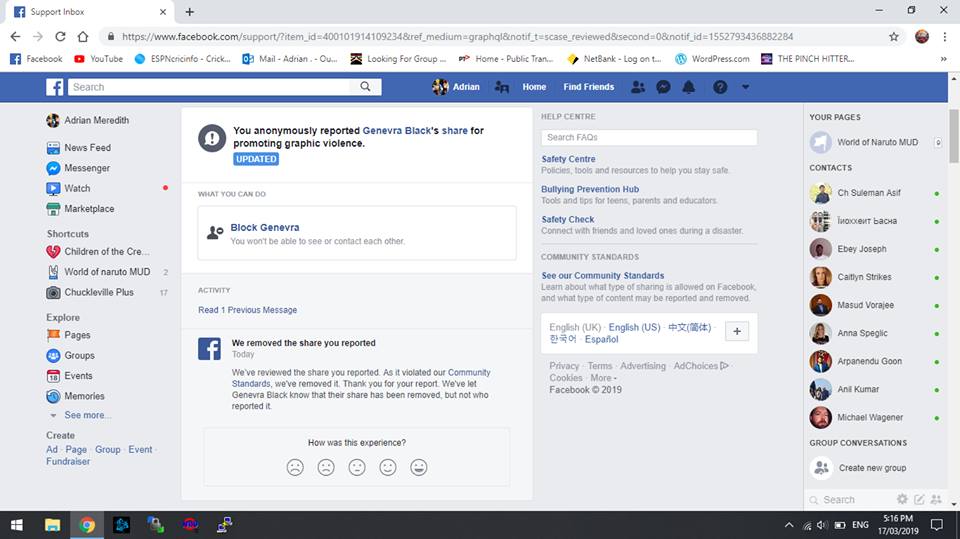
Task: Click the Search FAQs input field
Action: (x=648, y=137)
